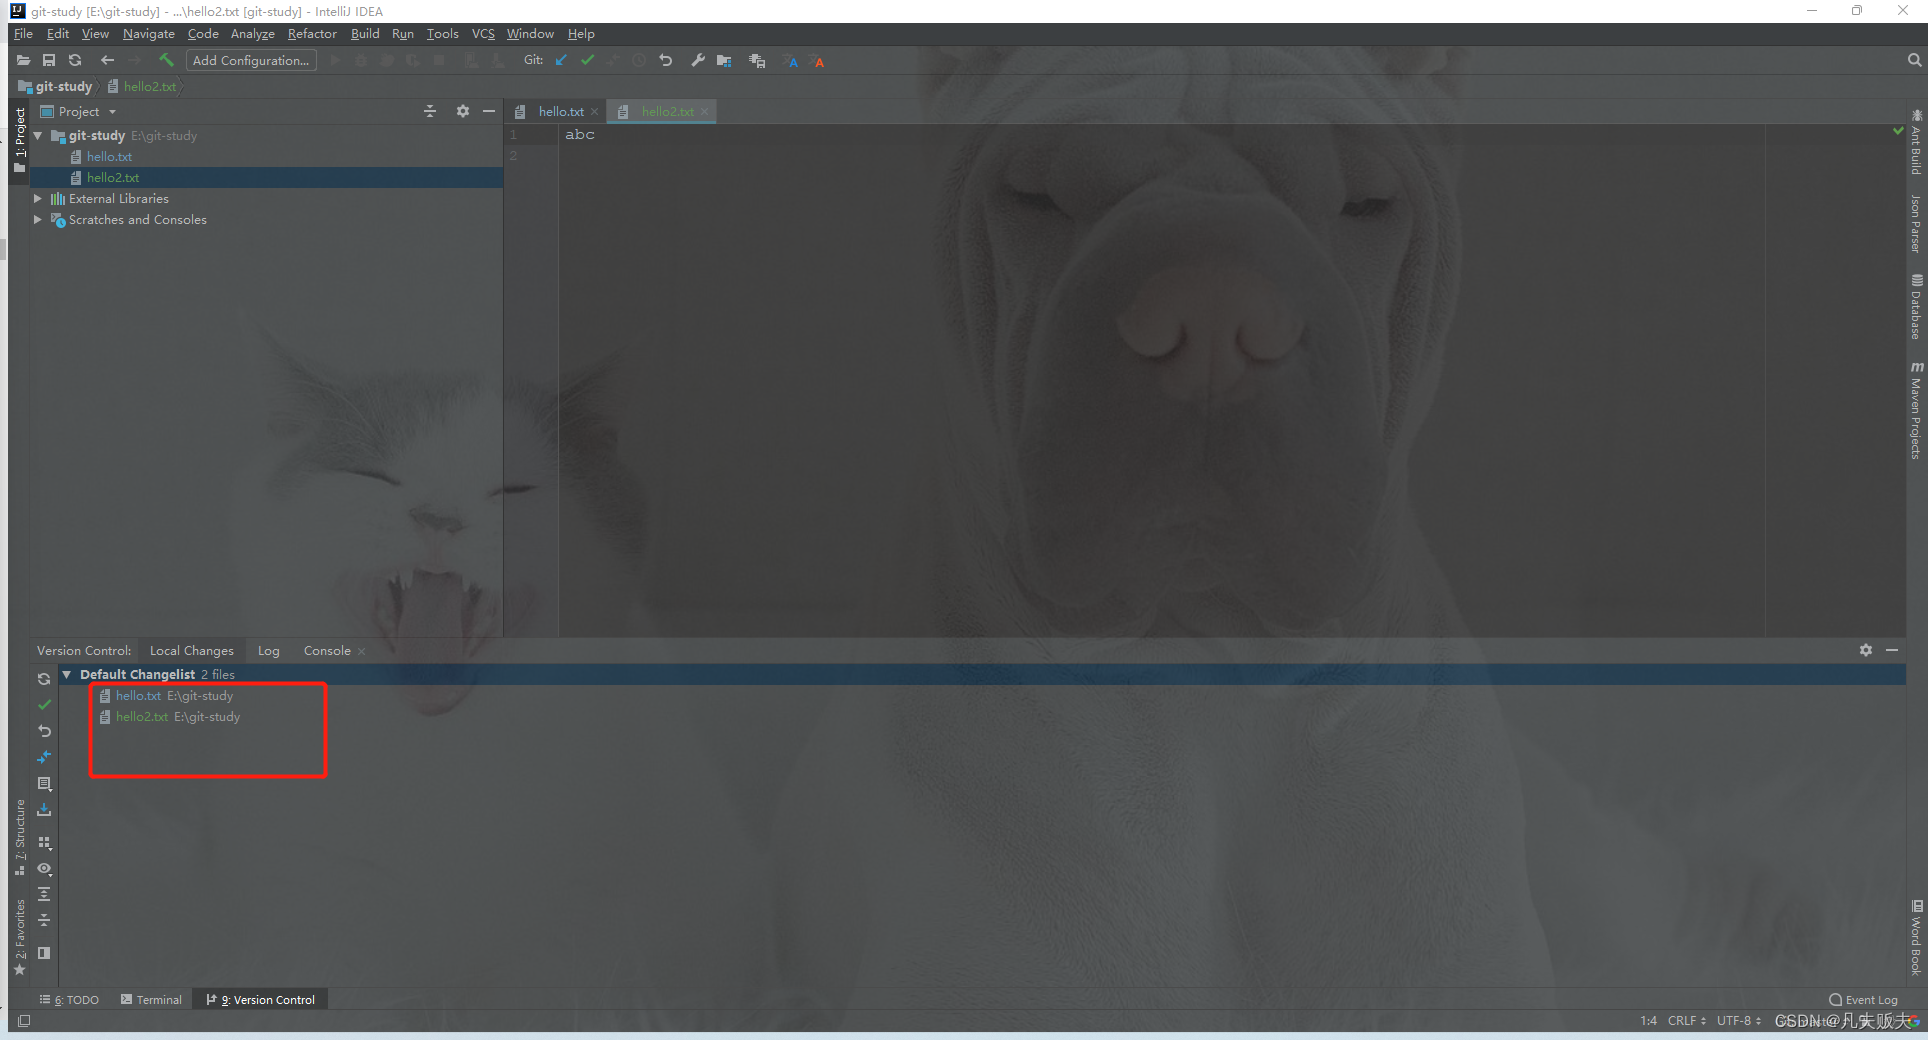
Task: Click Show Diff blue arrows icon
Action: click(x=44, y=757)
